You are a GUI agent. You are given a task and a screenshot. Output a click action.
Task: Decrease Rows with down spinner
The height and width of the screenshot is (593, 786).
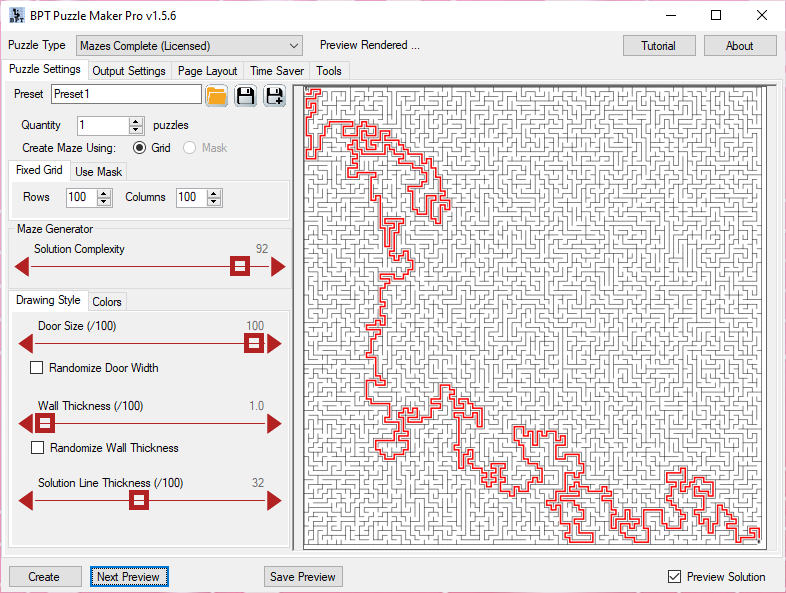tap(104, 202)
